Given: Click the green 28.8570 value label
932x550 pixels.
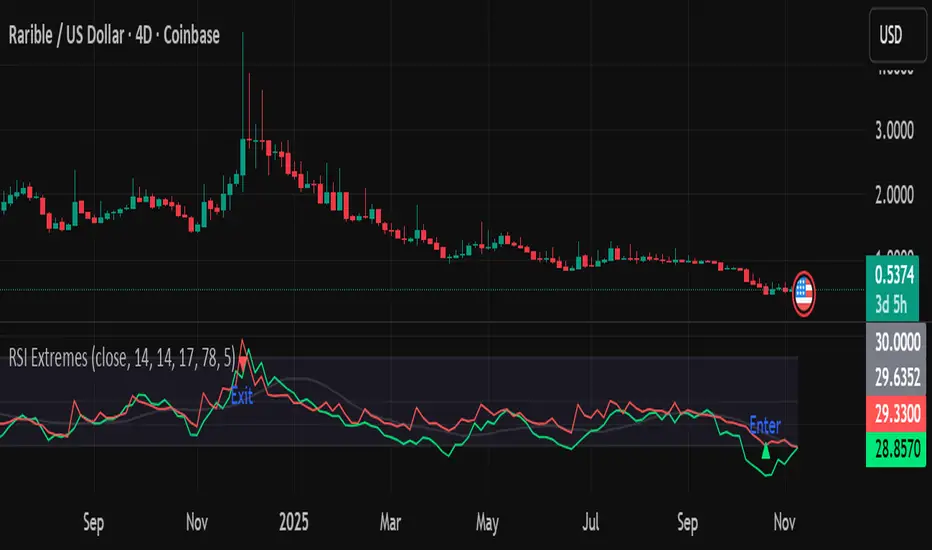Looking at the screenshot, I should 897,449.
